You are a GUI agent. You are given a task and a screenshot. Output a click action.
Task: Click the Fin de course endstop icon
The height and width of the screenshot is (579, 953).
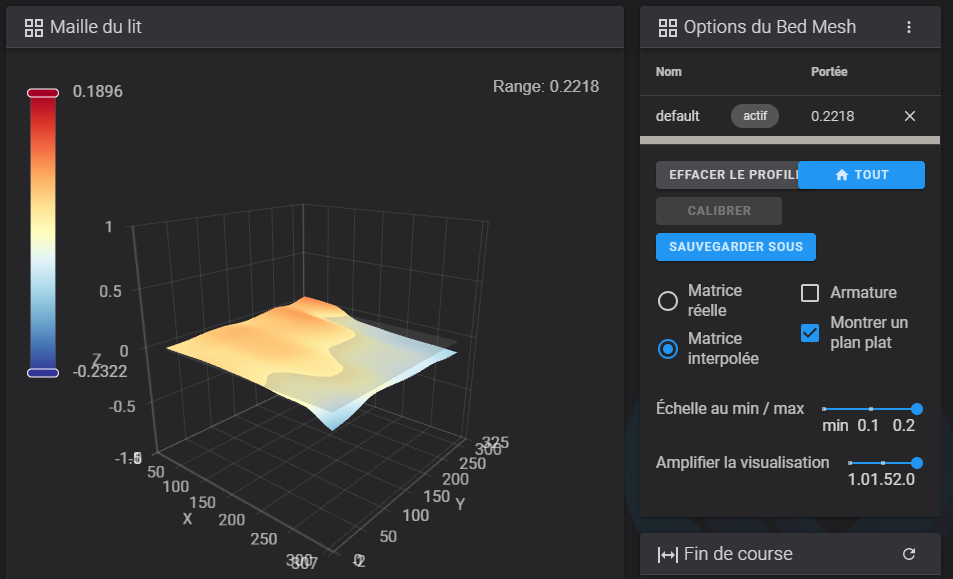click(x=667, y=554)
